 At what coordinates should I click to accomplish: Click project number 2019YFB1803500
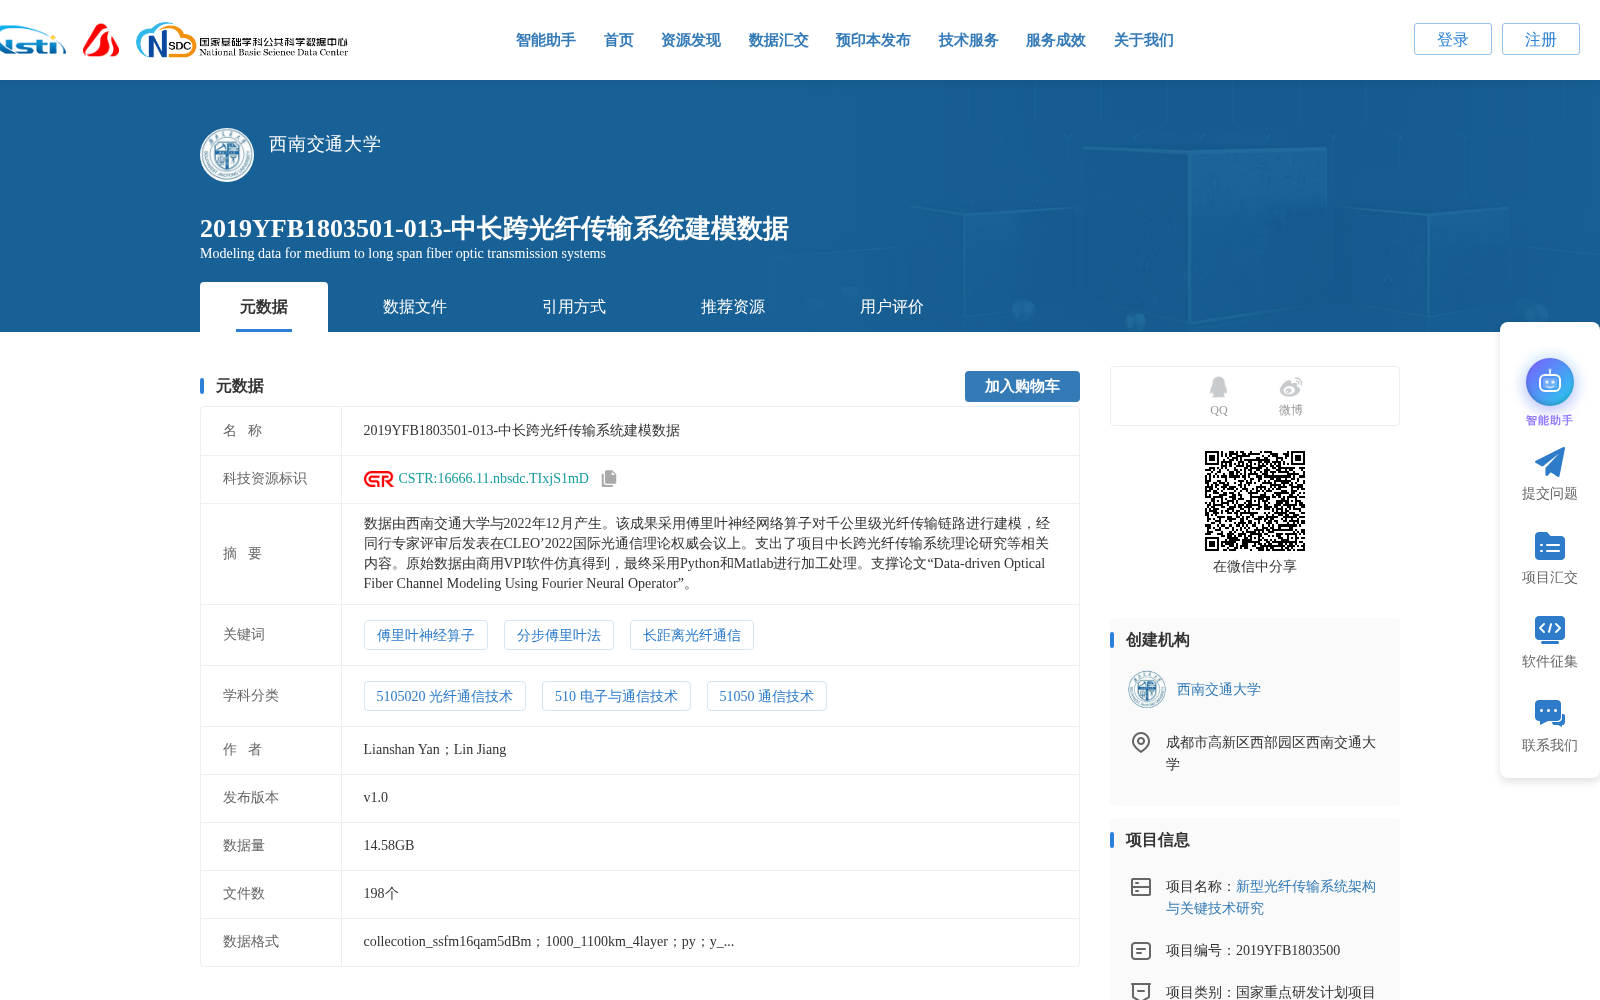tap(1288, 950)
